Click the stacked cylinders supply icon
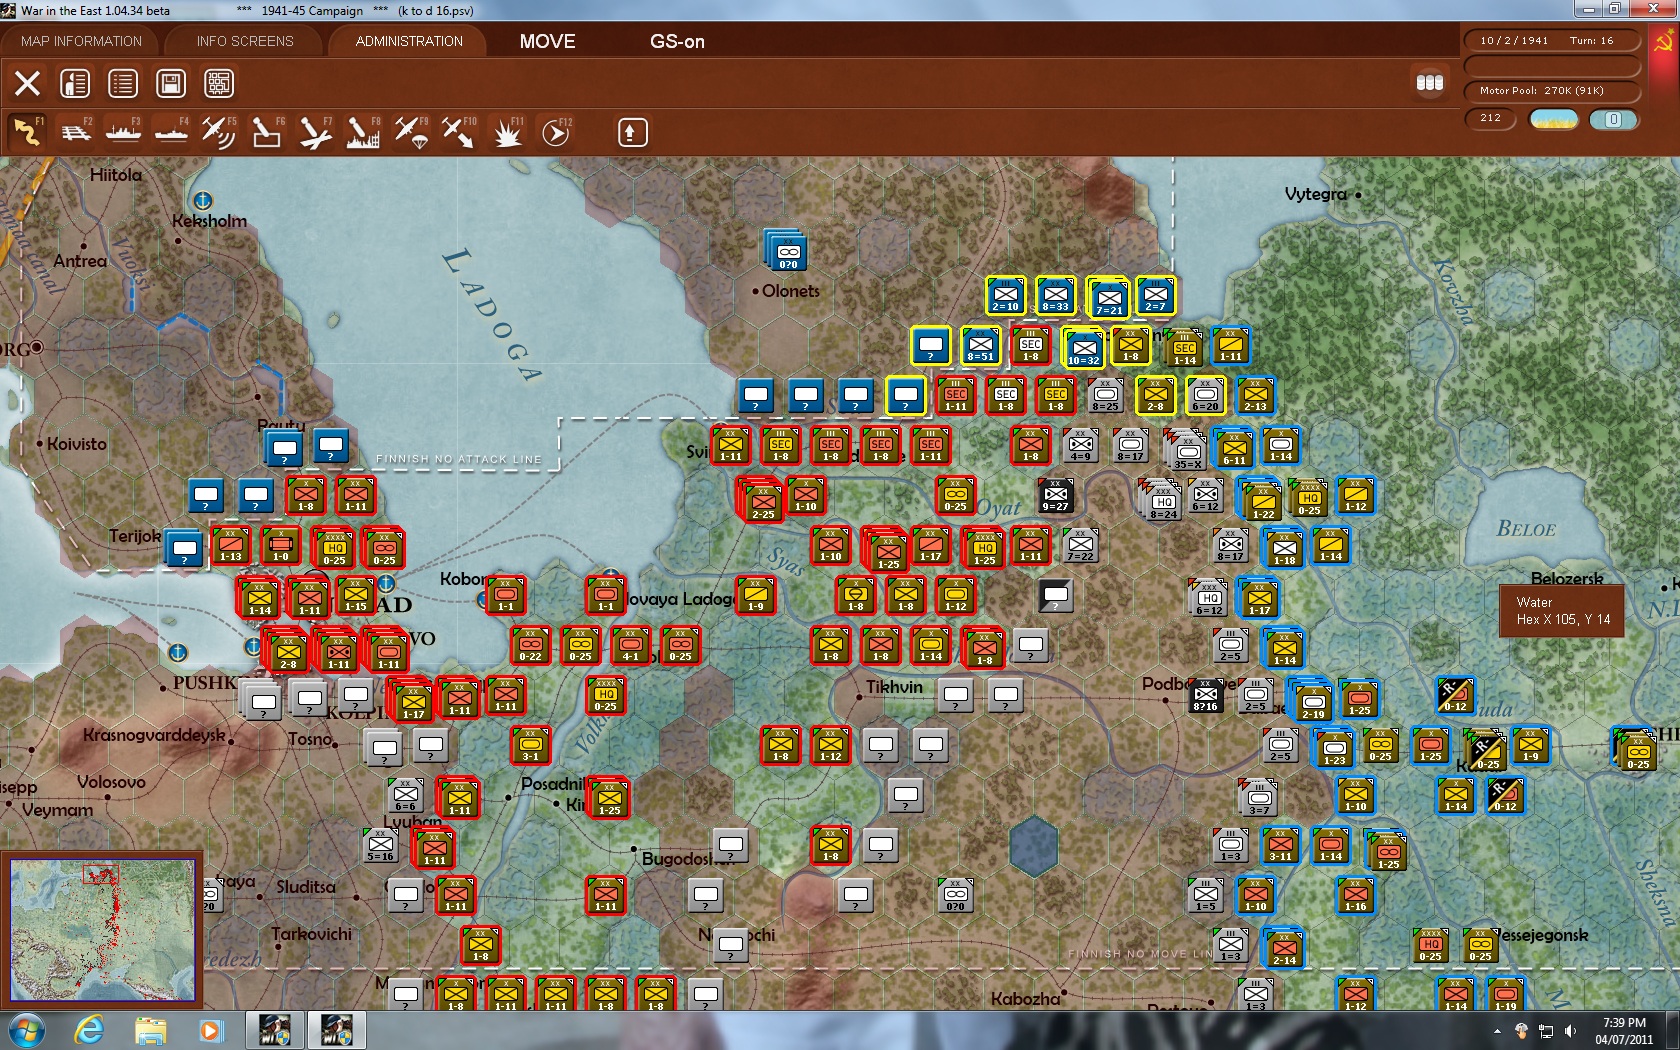The image size is (1680, 1050). pos(1430,82)
